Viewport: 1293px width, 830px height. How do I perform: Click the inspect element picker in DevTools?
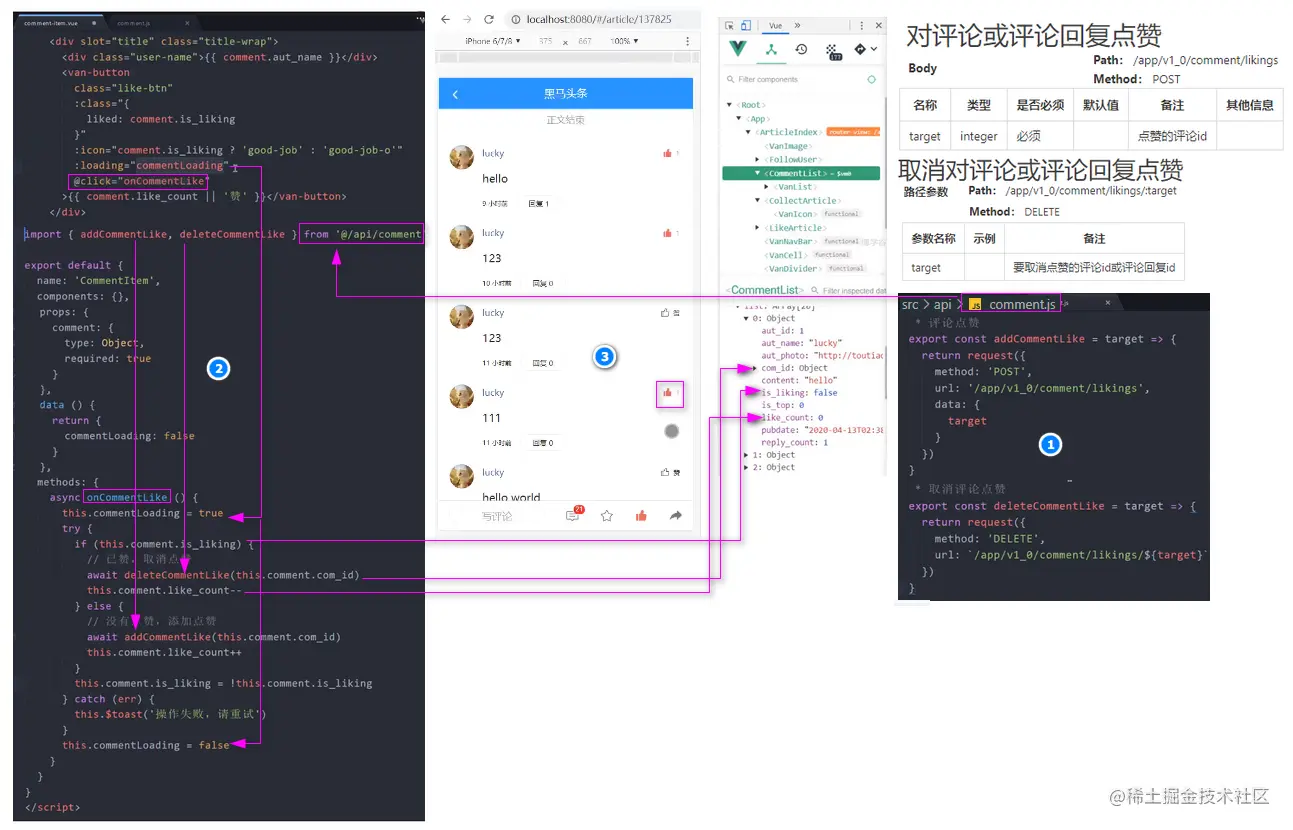click(x=730, y=25)
